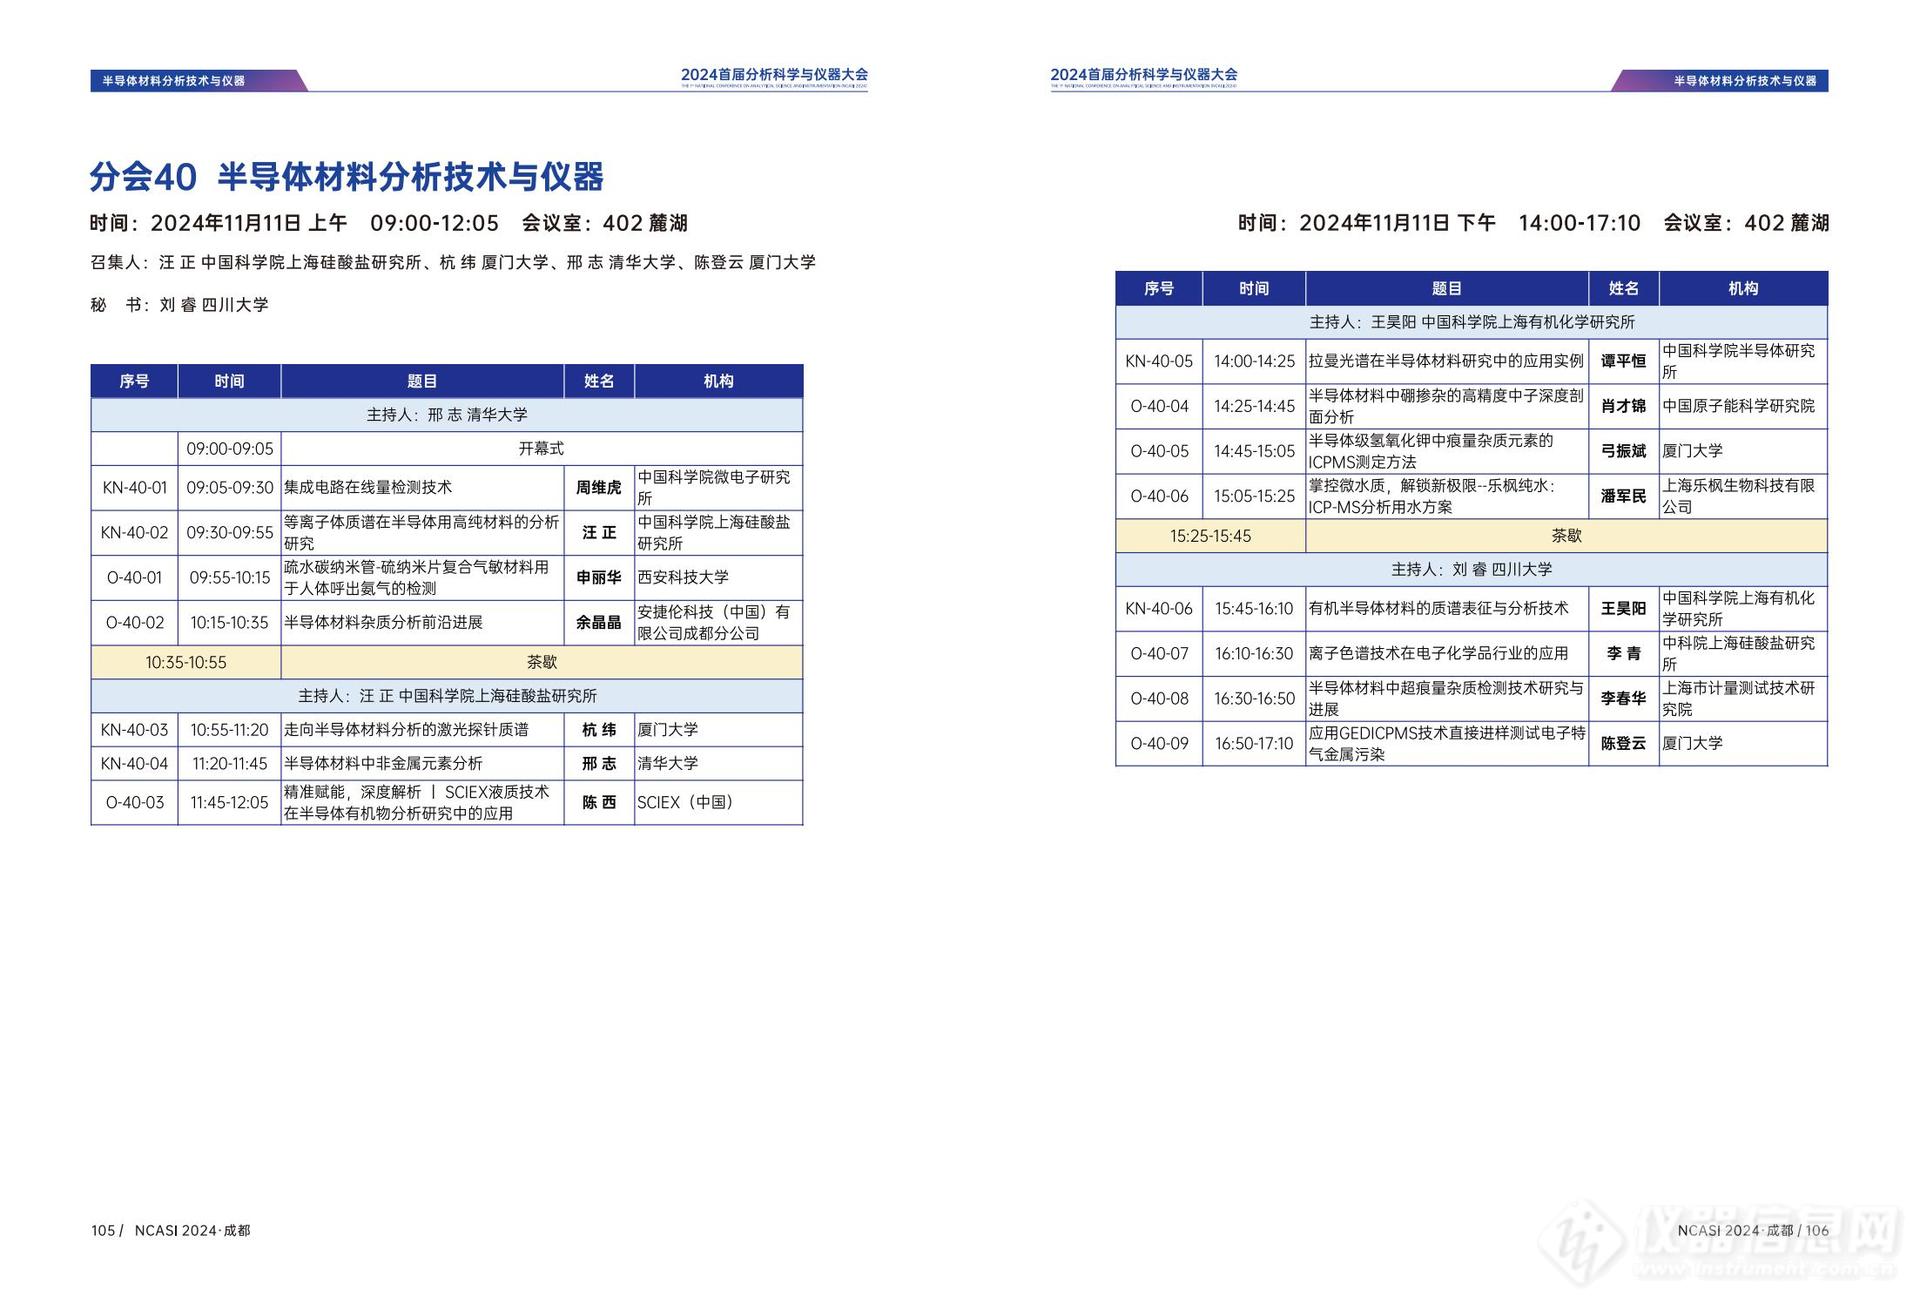
Task: Select speaker name 陈 西
Action: click(598, 803)
